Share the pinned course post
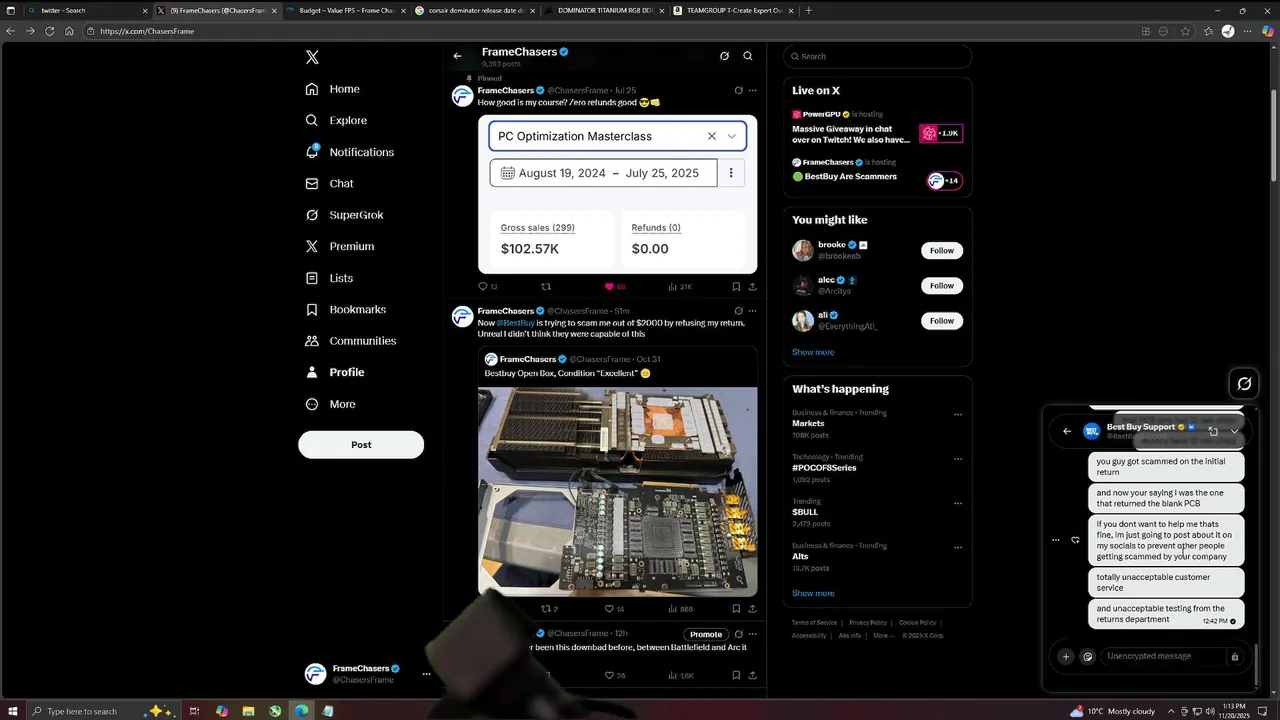 point(752,286)
